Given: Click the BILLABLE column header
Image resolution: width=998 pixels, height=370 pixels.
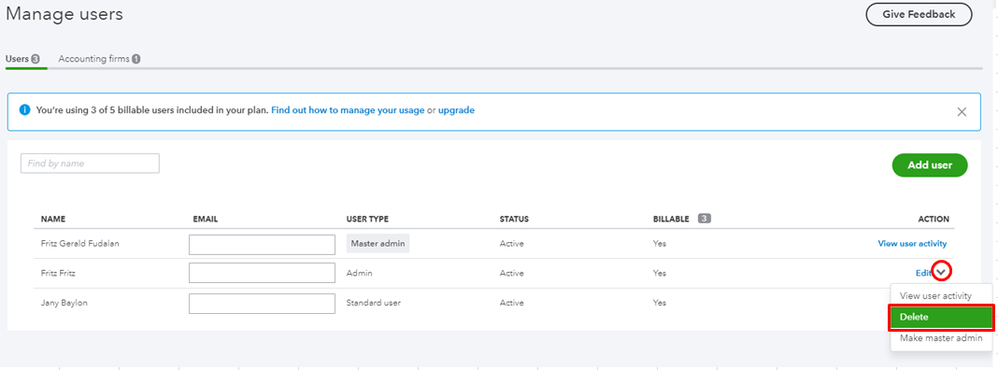Looking at the screenshot, I should [671, 219].
